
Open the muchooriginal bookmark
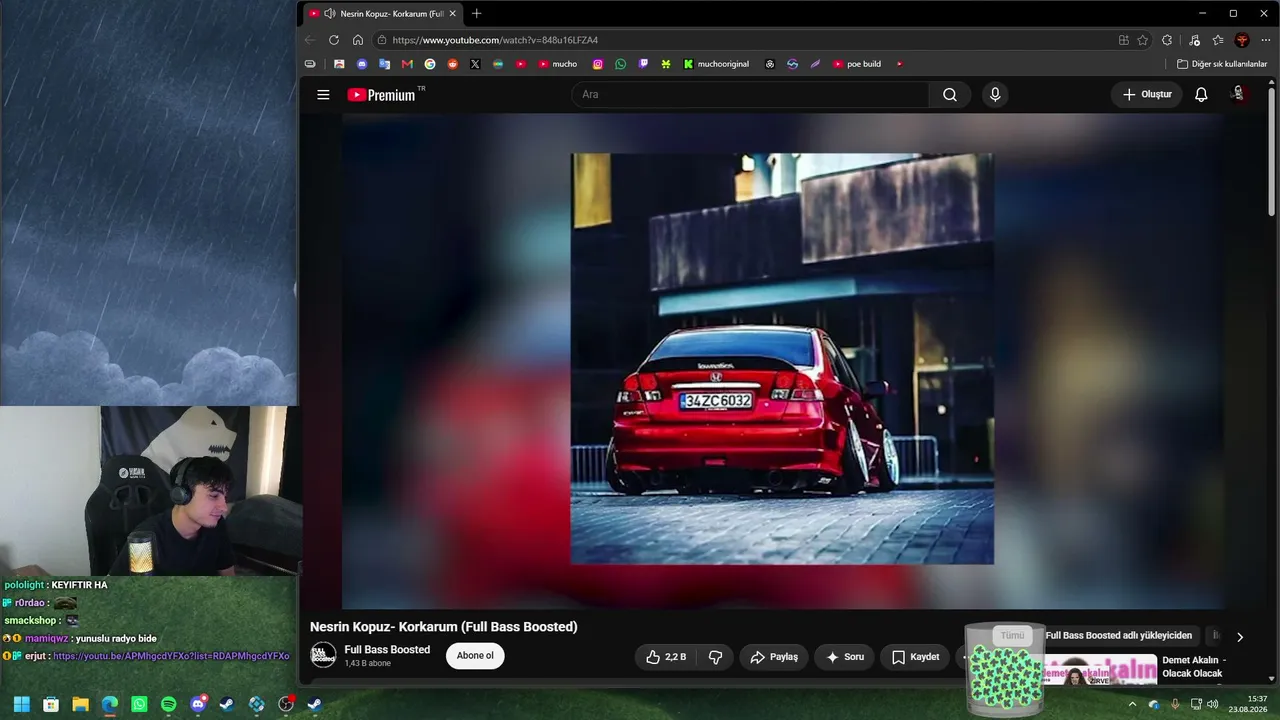[x=716, y=64]
